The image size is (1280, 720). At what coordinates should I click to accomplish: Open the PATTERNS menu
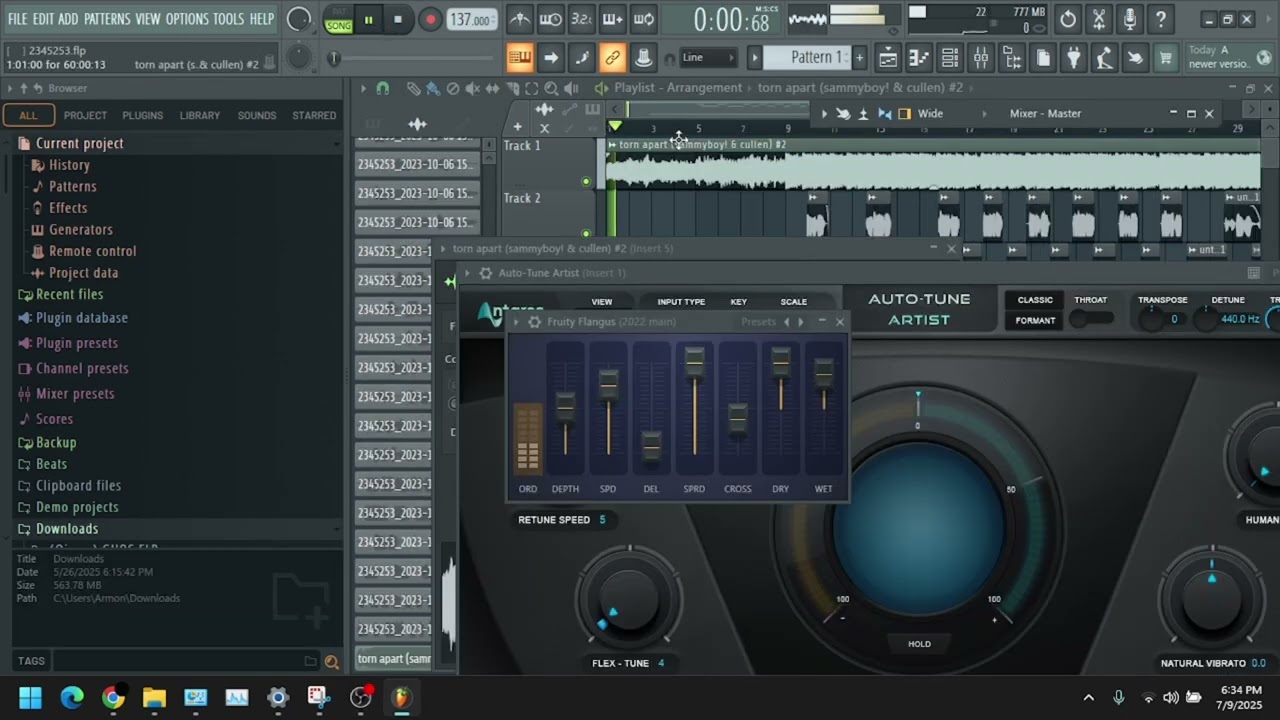coord(107,19)
